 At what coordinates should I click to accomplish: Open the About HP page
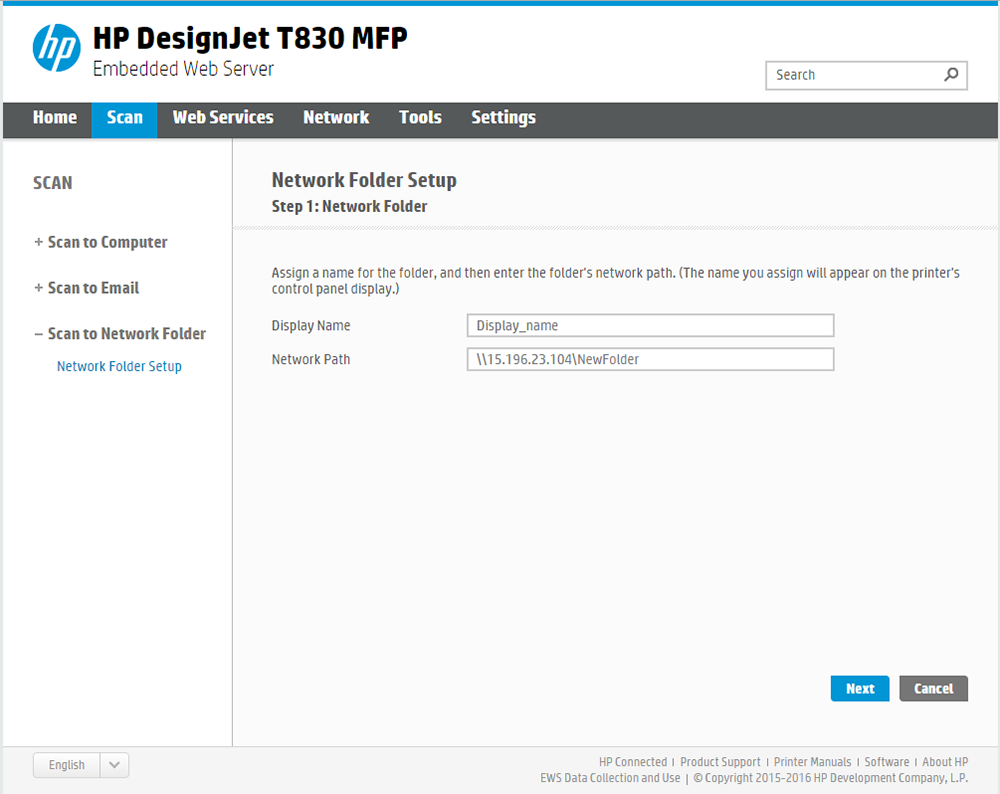tap(945, 762)
